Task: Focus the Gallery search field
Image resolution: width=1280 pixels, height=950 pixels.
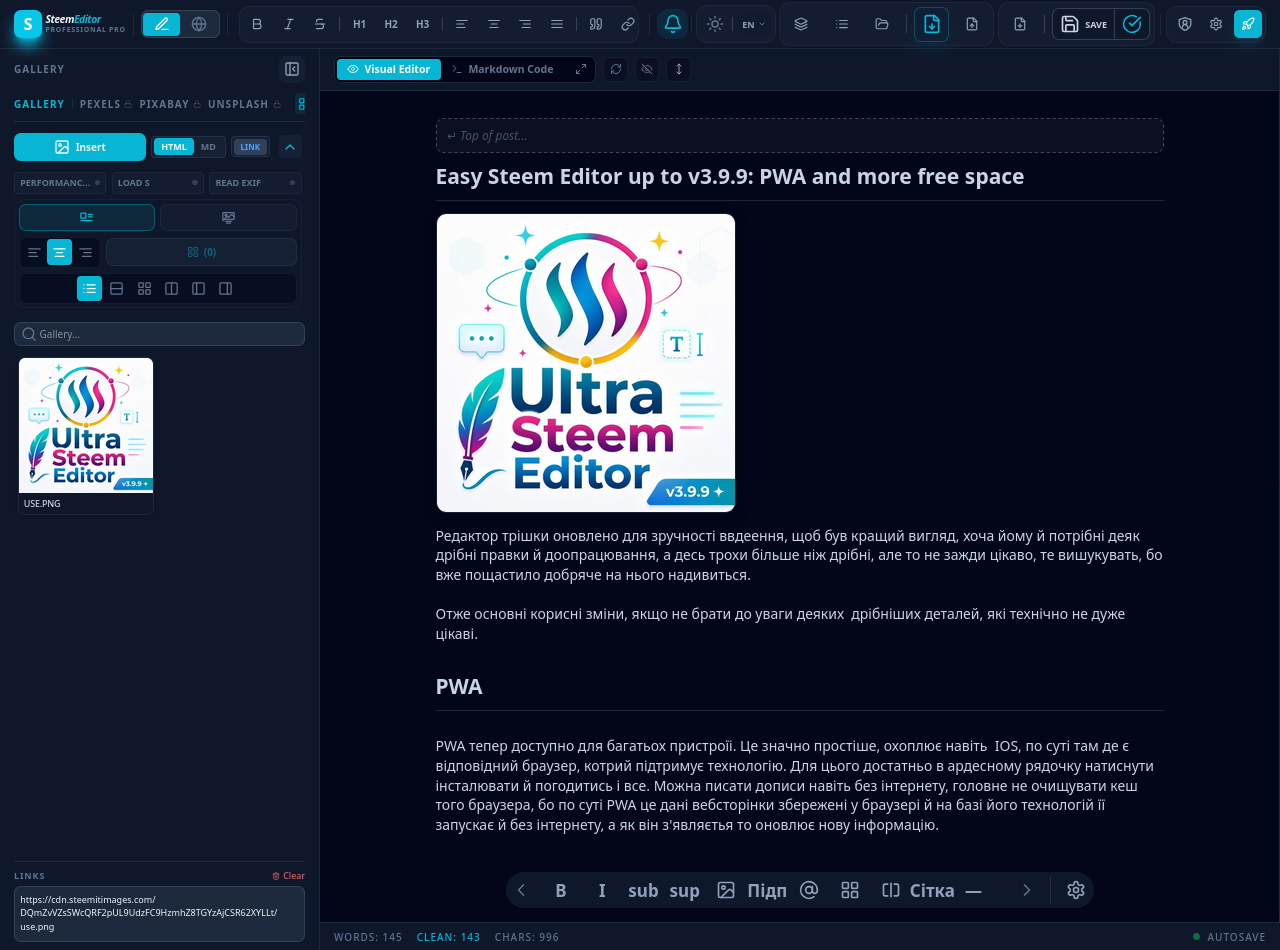Action: (159, 334)
